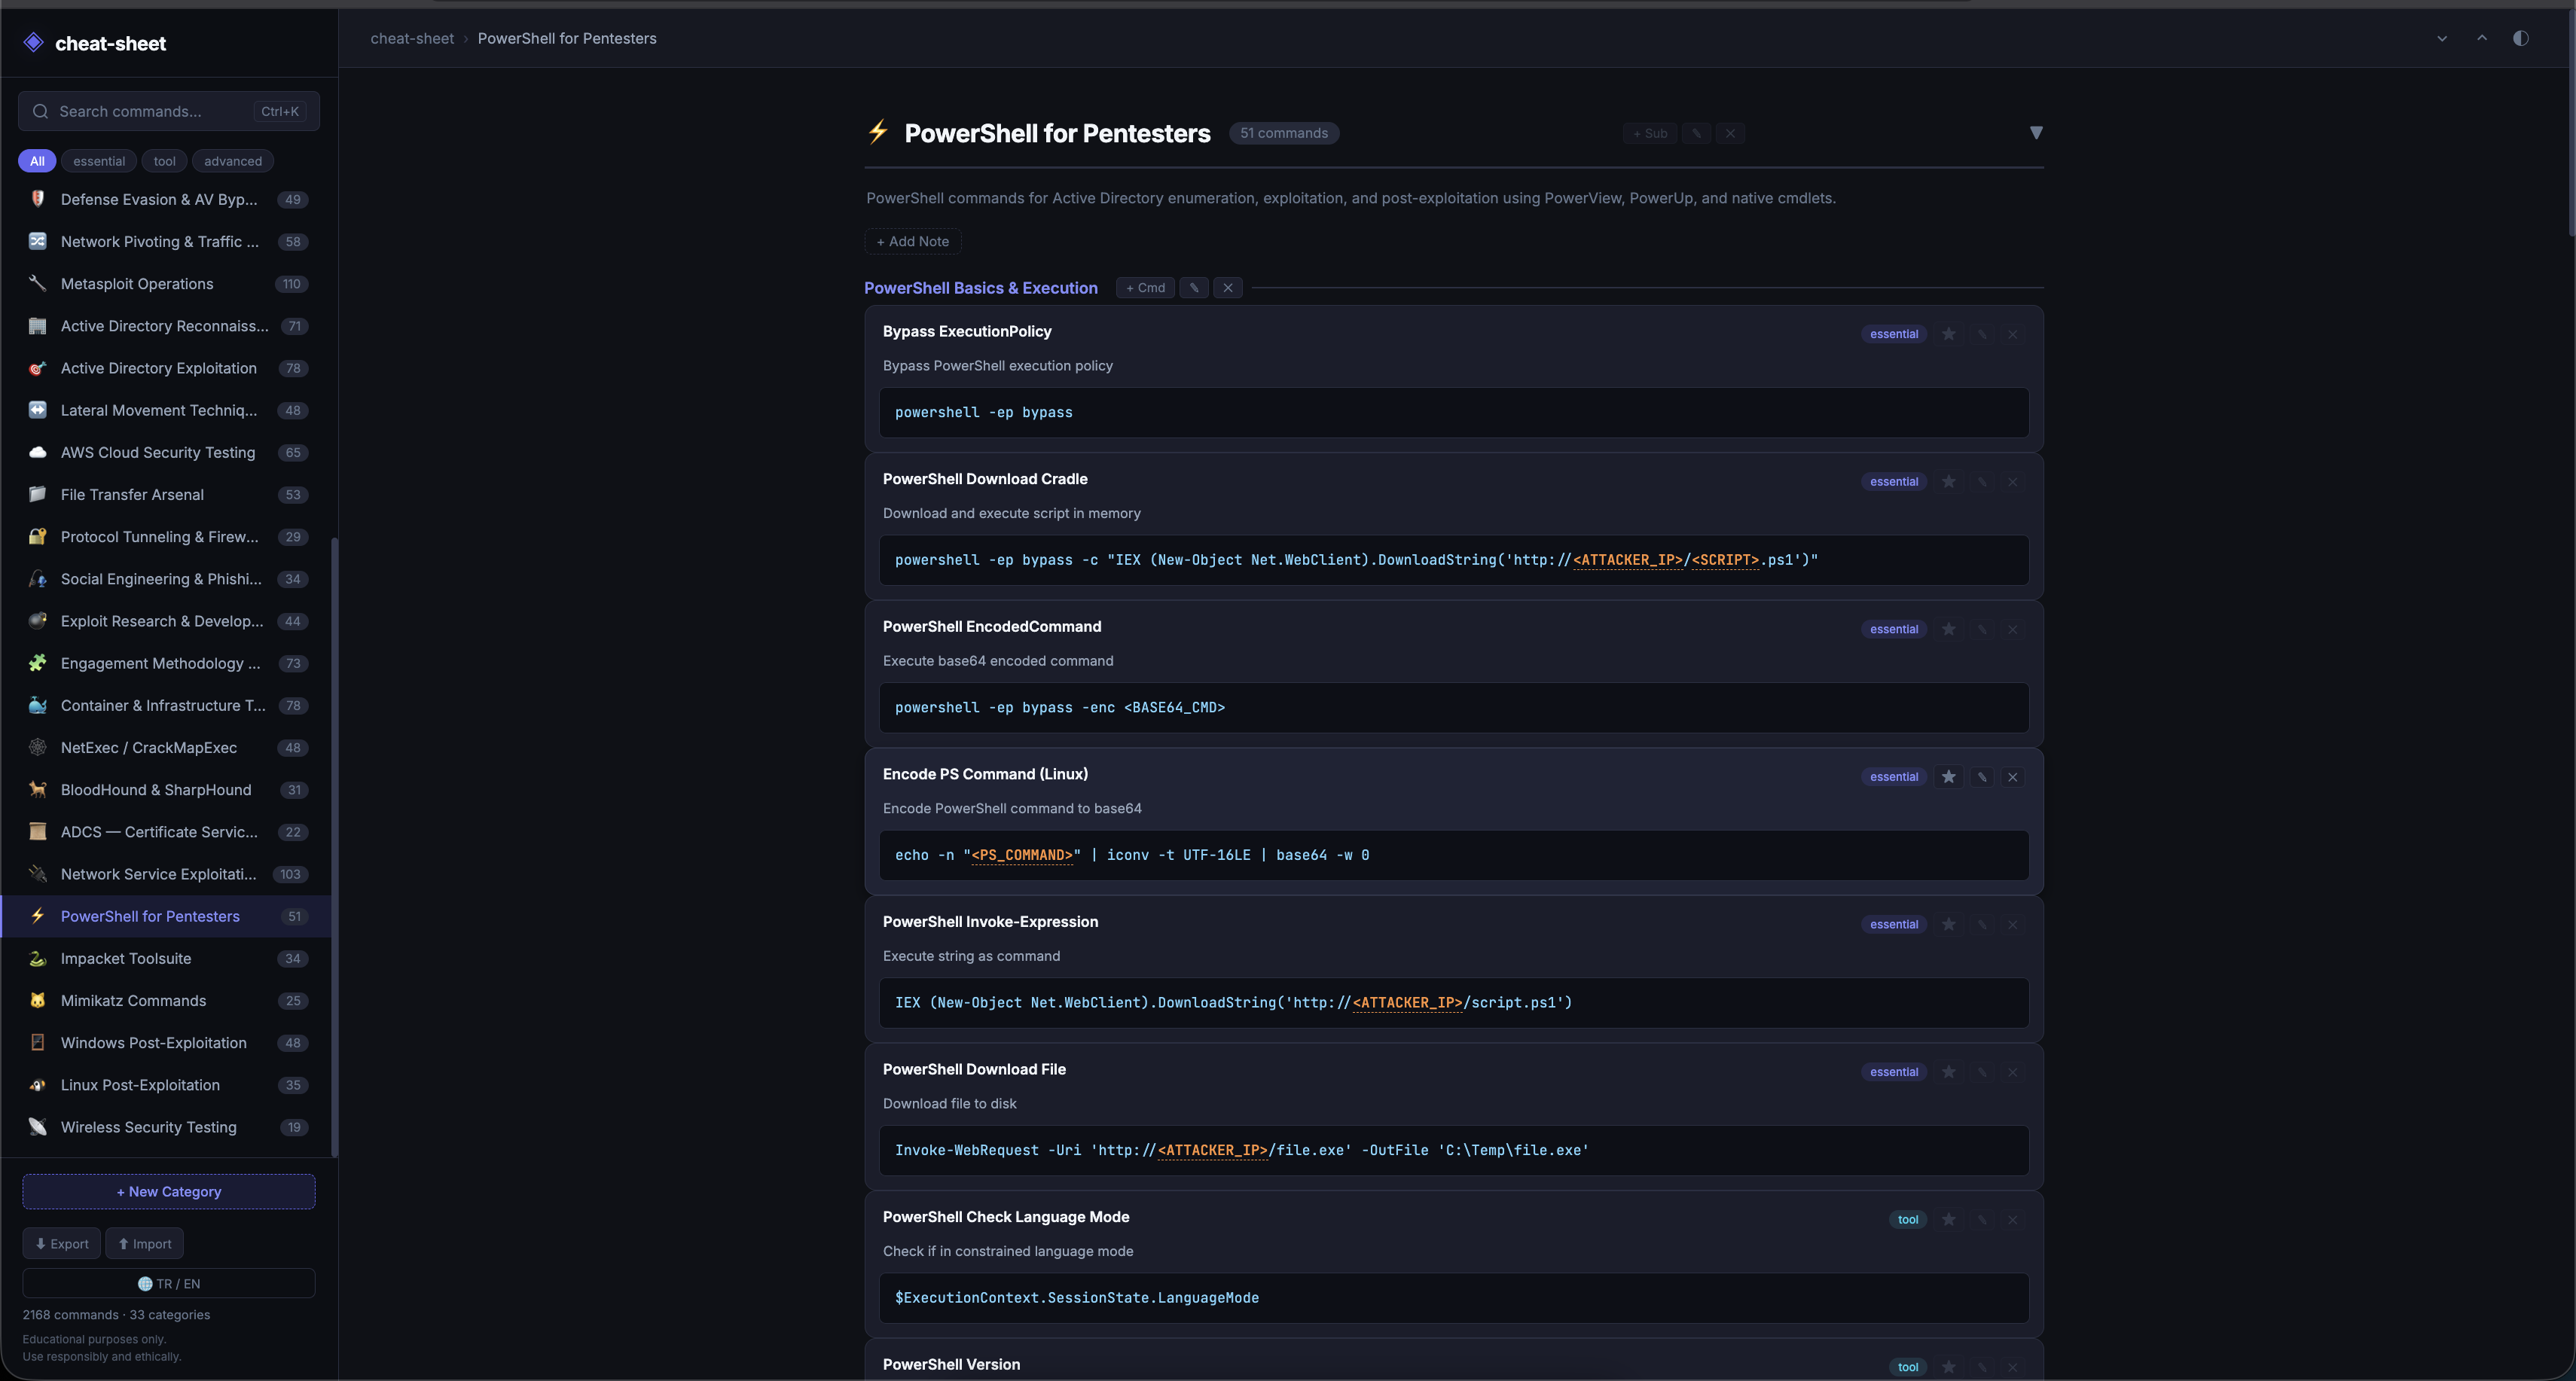The image size is (2576, 1381).
Task: Delete the PowerShell Download File command
Action: [2013, 1072]
